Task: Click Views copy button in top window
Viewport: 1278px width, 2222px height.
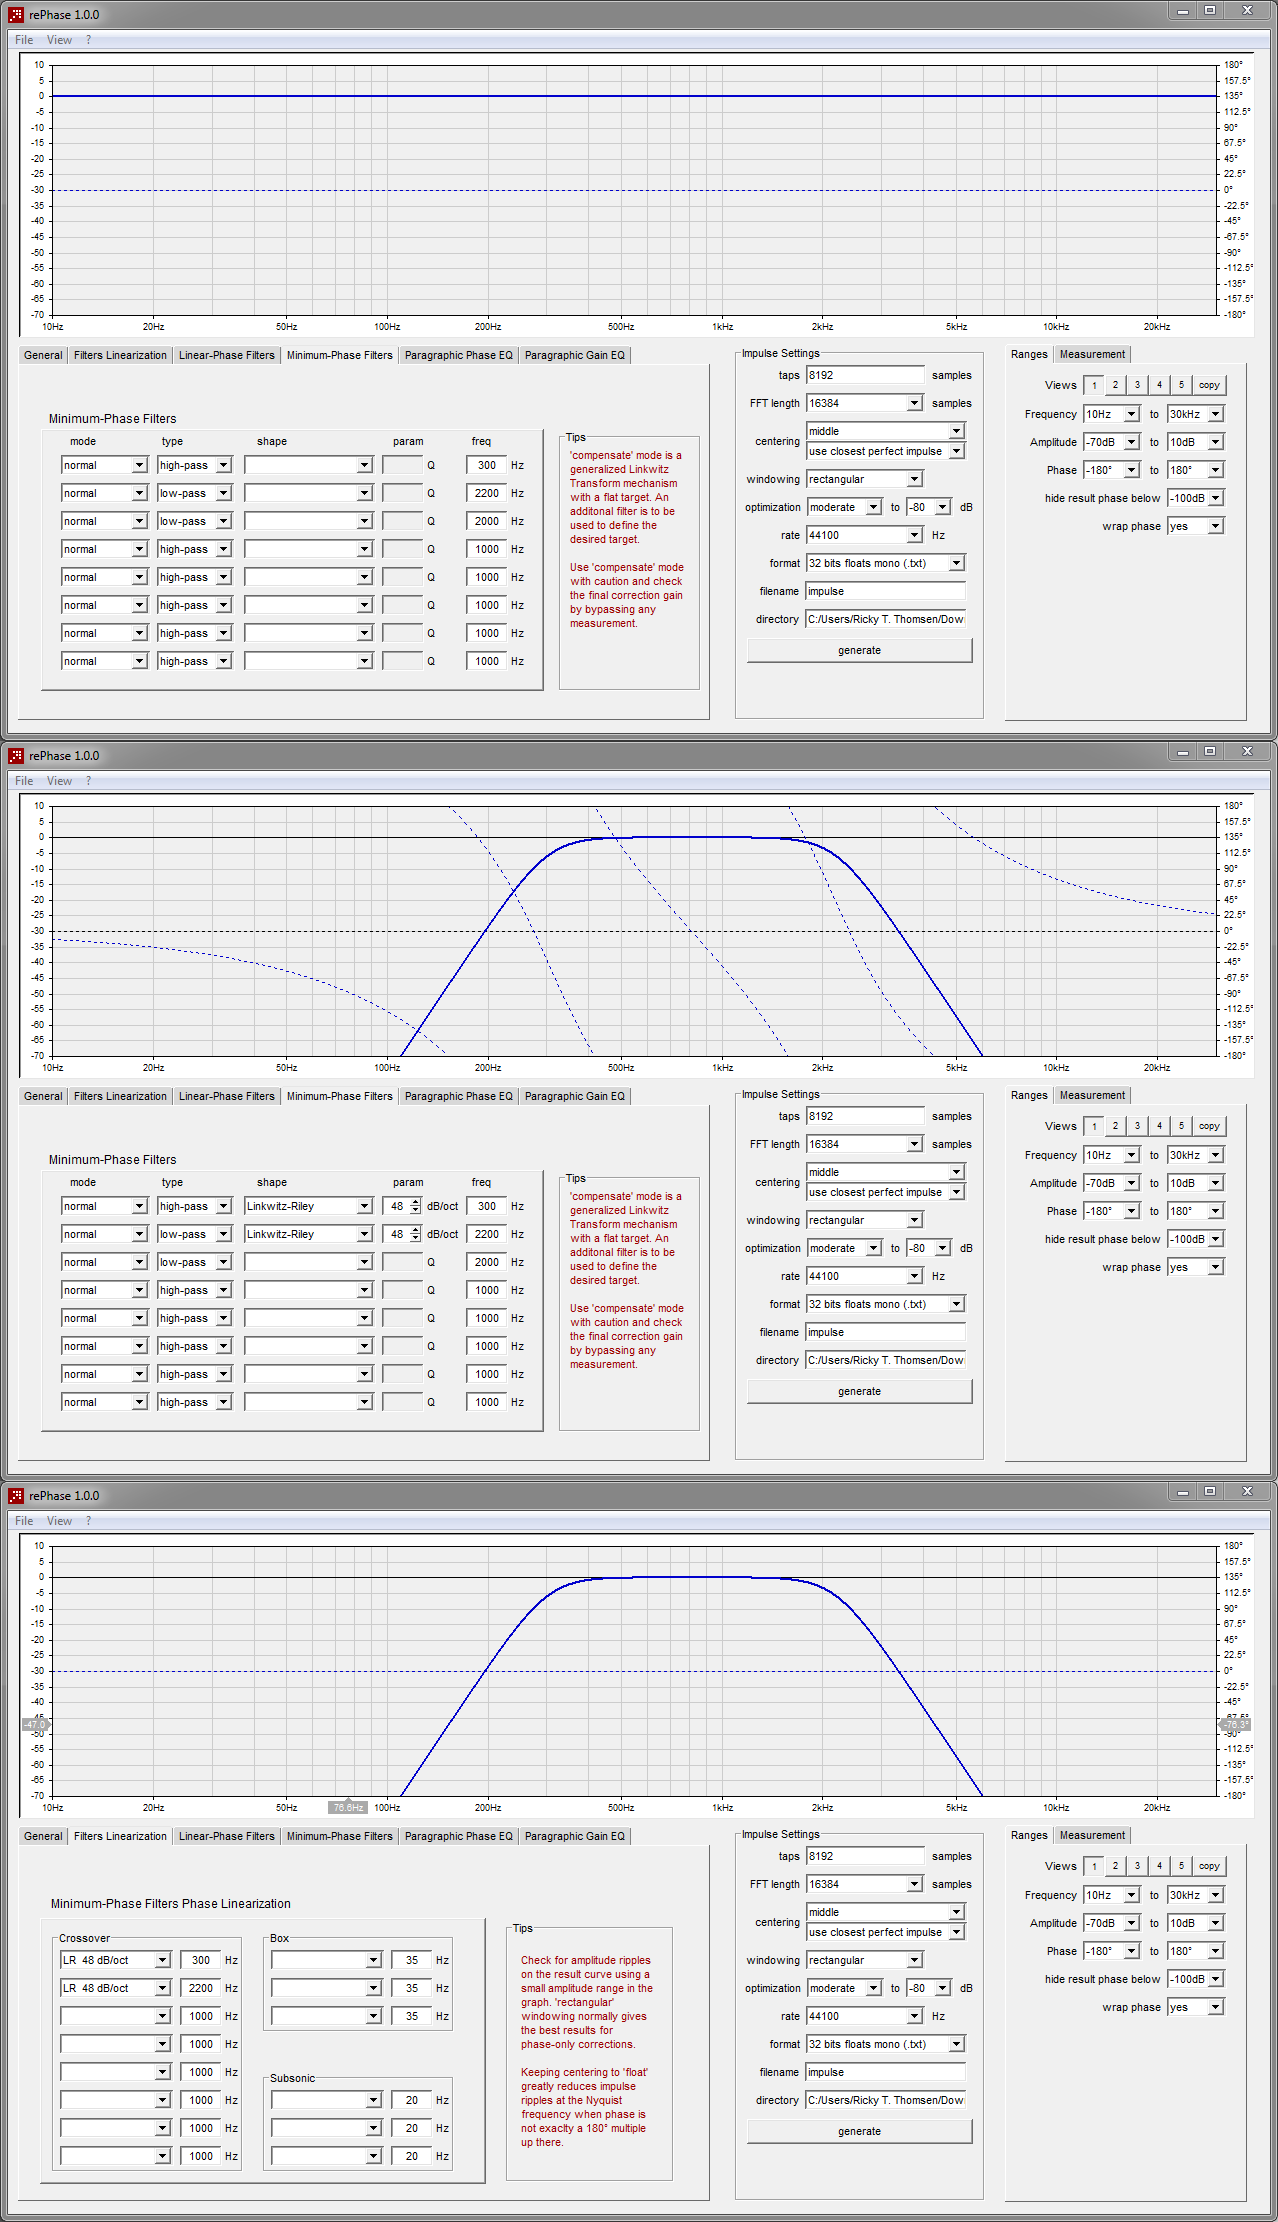Action: pyautogui.click(x=1209, y=385)
